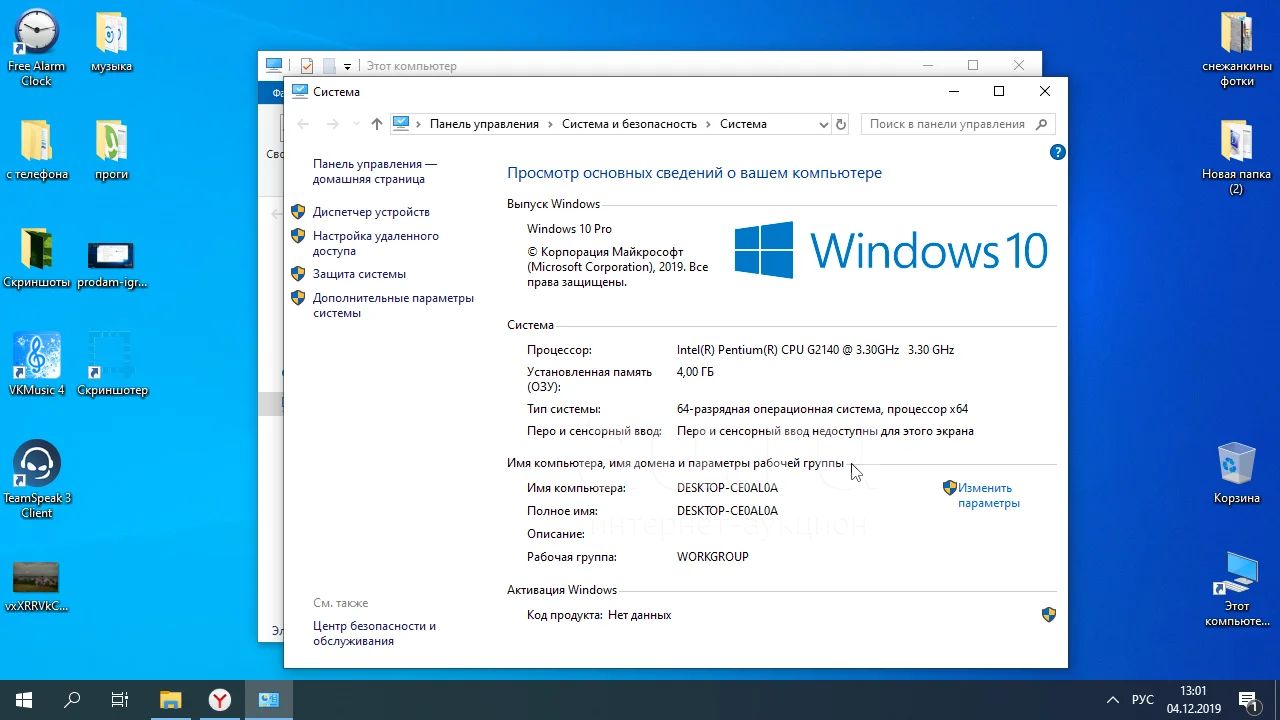The image size is (1280, 720).
Task: Open the vxXRRVkC video file icon
Action: click(36, 587)
